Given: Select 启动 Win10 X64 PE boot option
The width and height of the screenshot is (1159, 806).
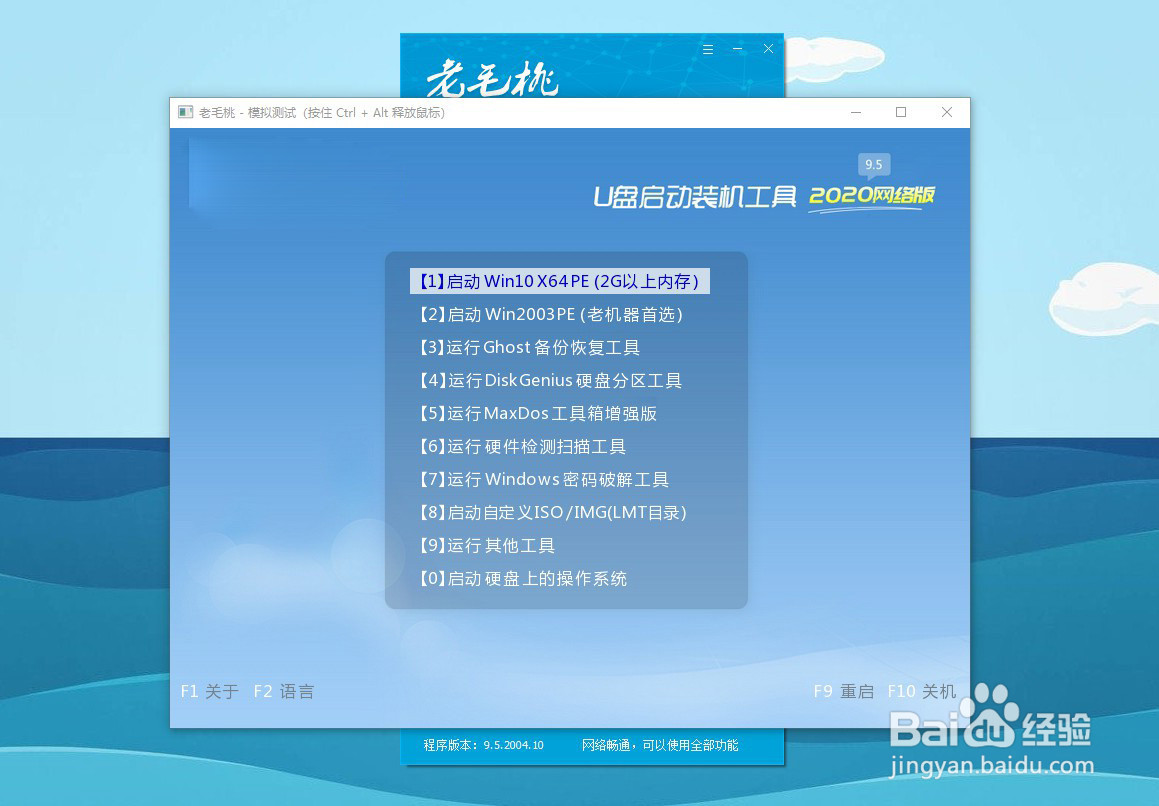Looking at the screenshot, I should coord(560,281).
